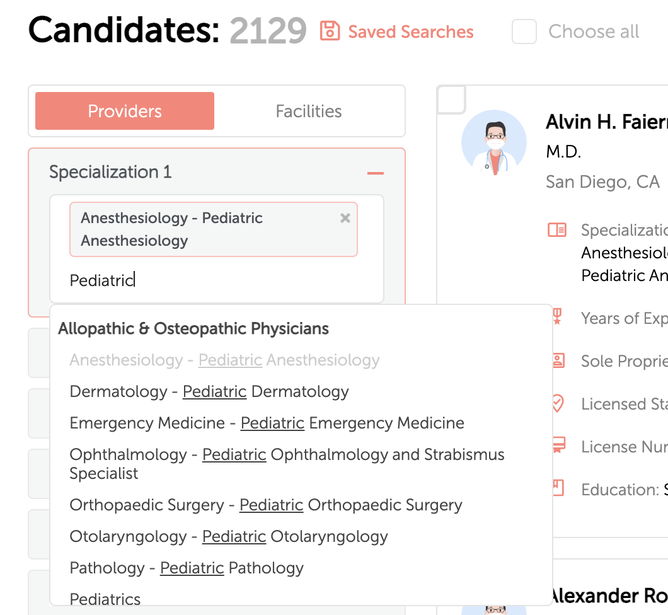Choose Emergency Medicine - Pediatric Emergency Medicine option
Image resolution: width=668 pixels, height=615 pixels.
tap(267, 423)
